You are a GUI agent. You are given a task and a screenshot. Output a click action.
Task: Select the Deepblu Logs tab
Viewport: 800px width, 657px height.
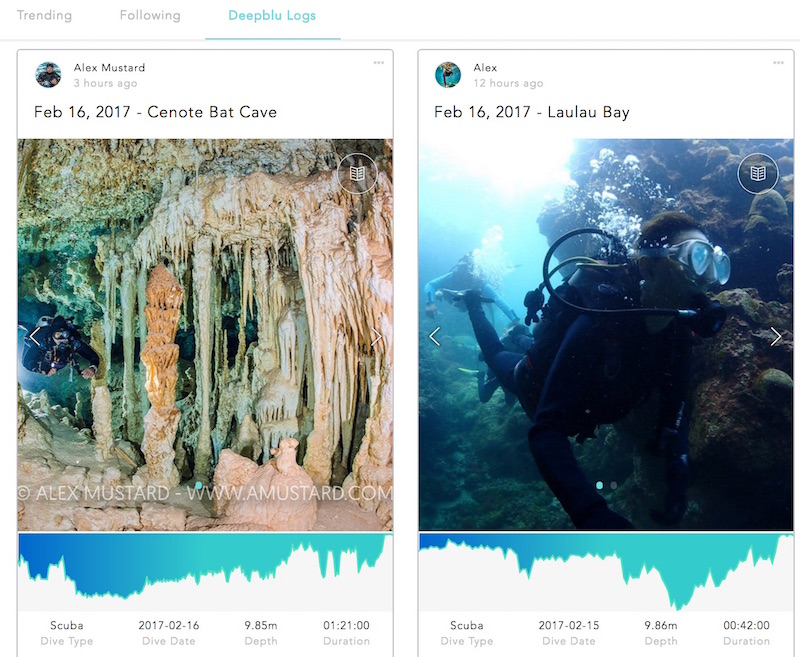click(x=272, y=16)
